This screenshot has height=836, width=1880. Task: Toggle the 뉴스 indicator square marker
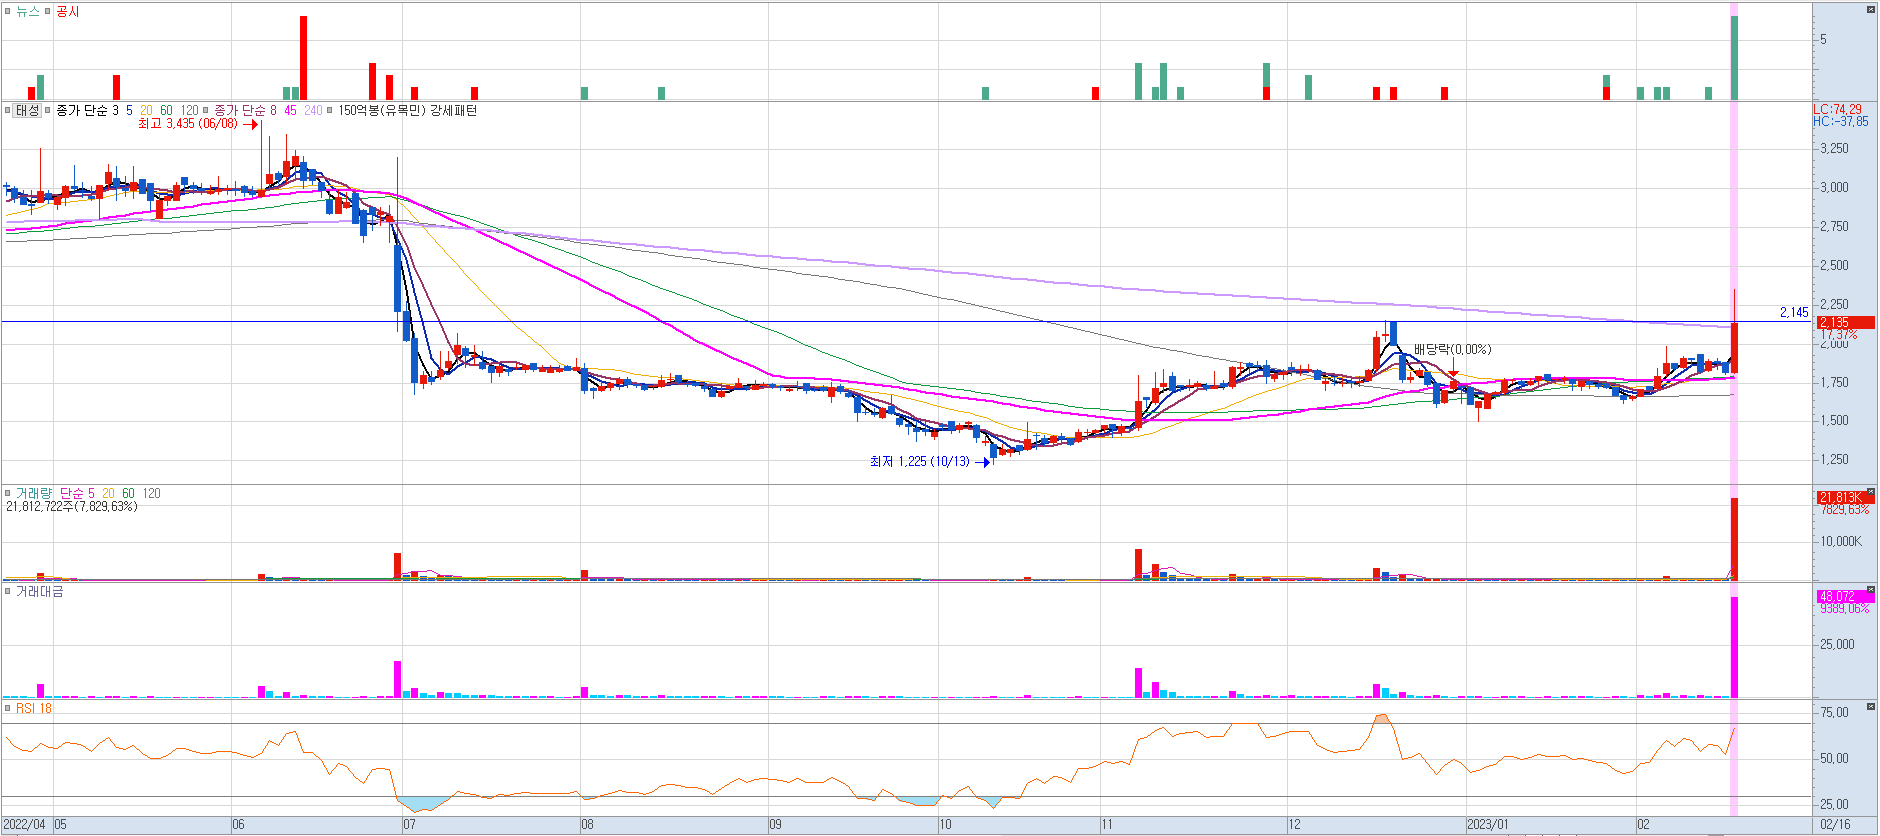pyautogui.click(x=7, y=11)
